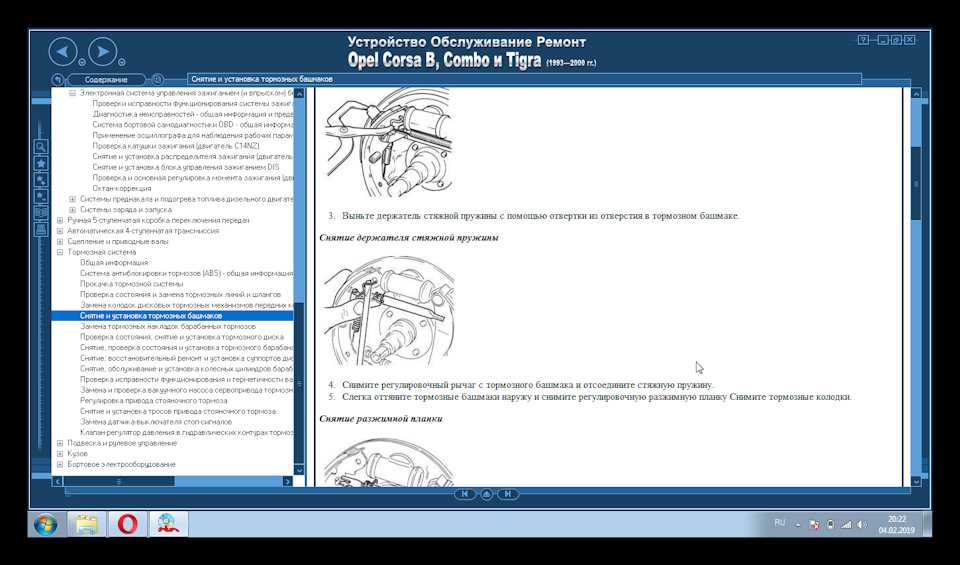Open Замена тормозных накладок барабанных тормозов
Screen dimensions: 960x565
(168, 326)
